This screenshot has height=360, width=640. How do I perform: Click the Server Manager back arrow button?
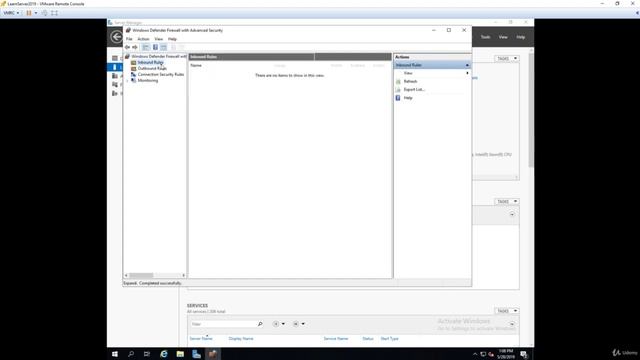(x=117, y=37)
